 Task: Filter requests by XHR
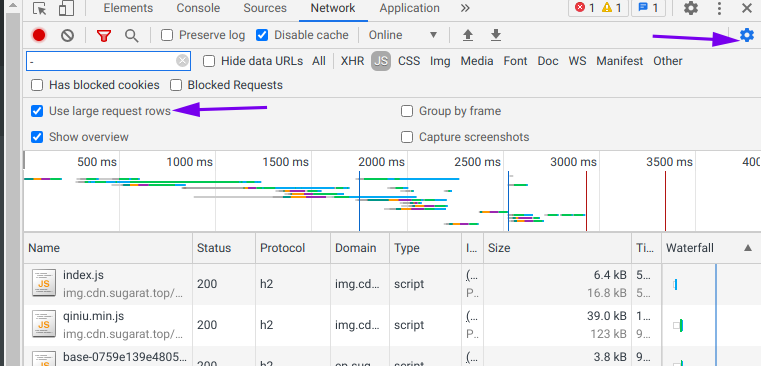352,61
